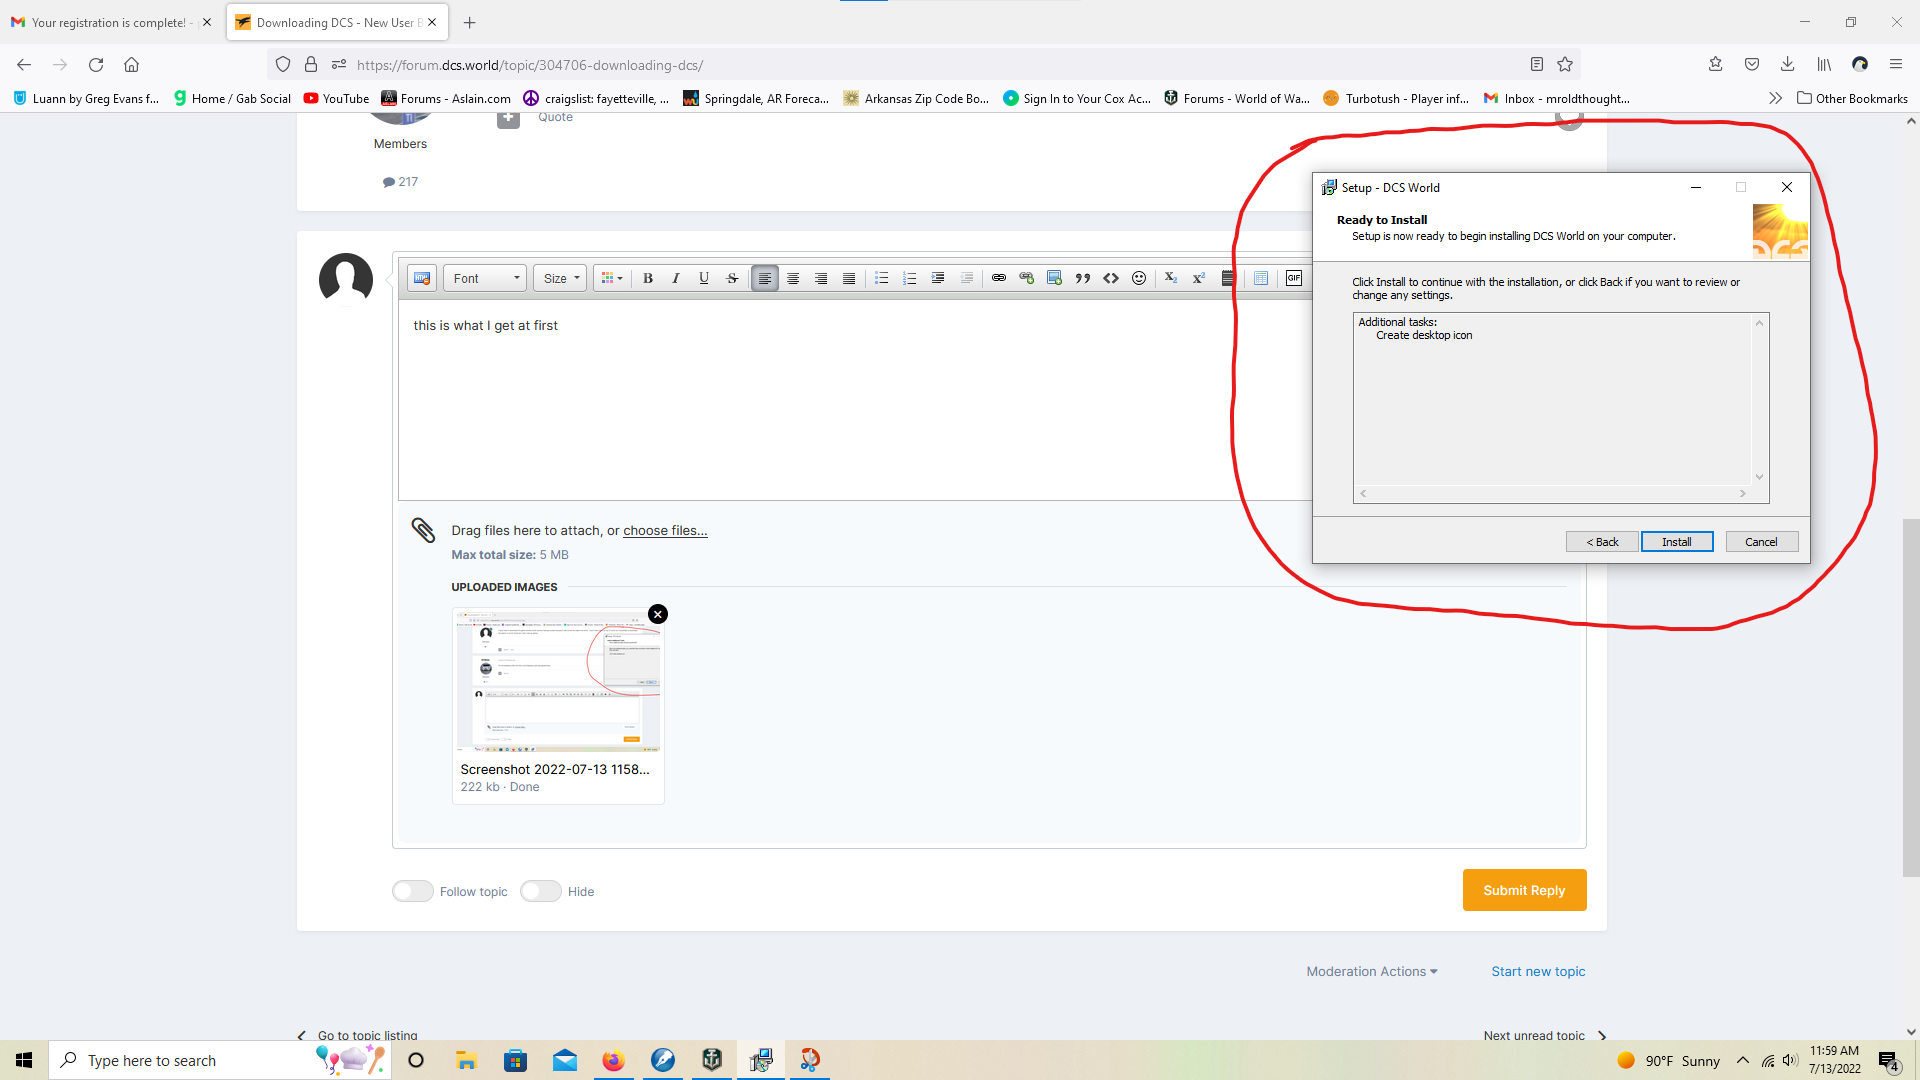This screenshot has height=1080, width=1920.
Task: Show more bookmarks chevron
Action: click(1775, 98)
